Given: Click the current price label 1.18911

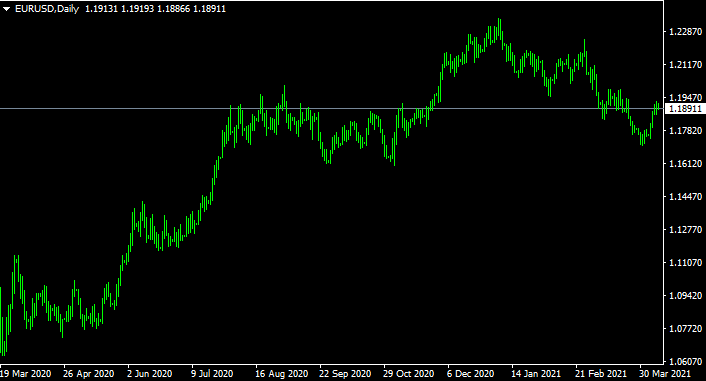Looking at the screenshot, I should tap(686, 109).
